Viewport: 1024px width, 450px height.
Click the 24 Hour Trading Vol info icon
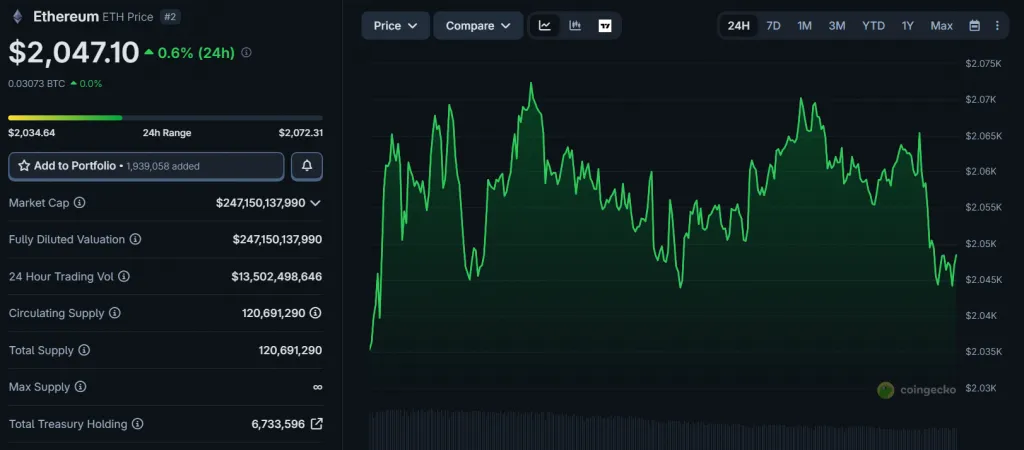tap(124, 276)
